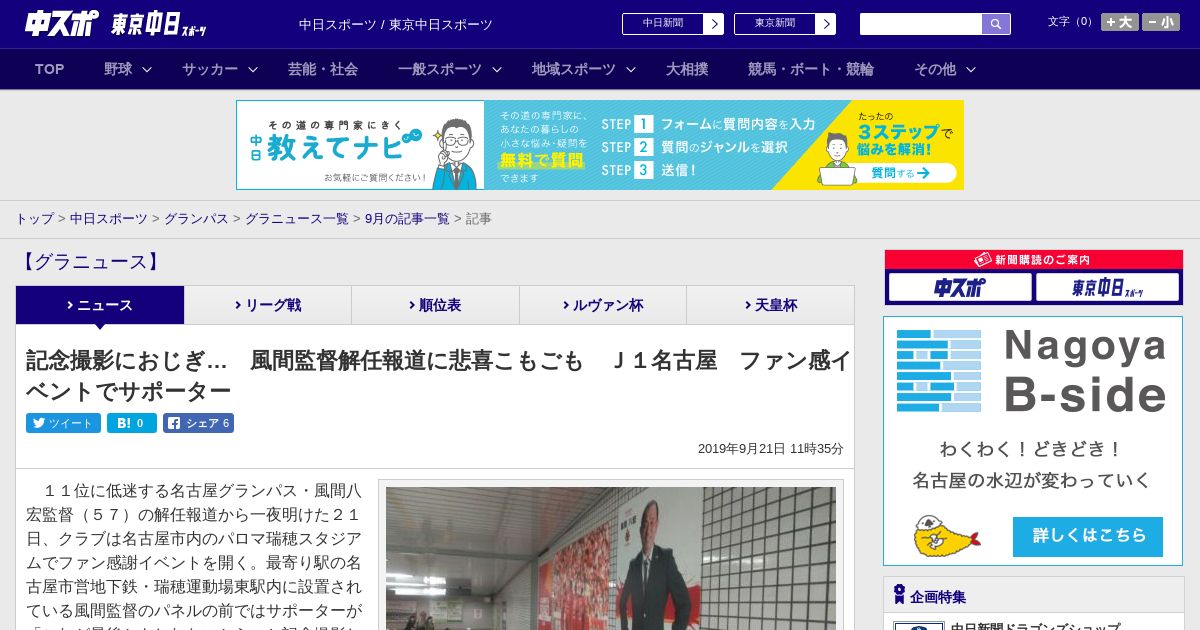Viewport: 1200px width, 630px height.
Task: Click the 教えてナビ banner advertisement
Action: point(600,145)
